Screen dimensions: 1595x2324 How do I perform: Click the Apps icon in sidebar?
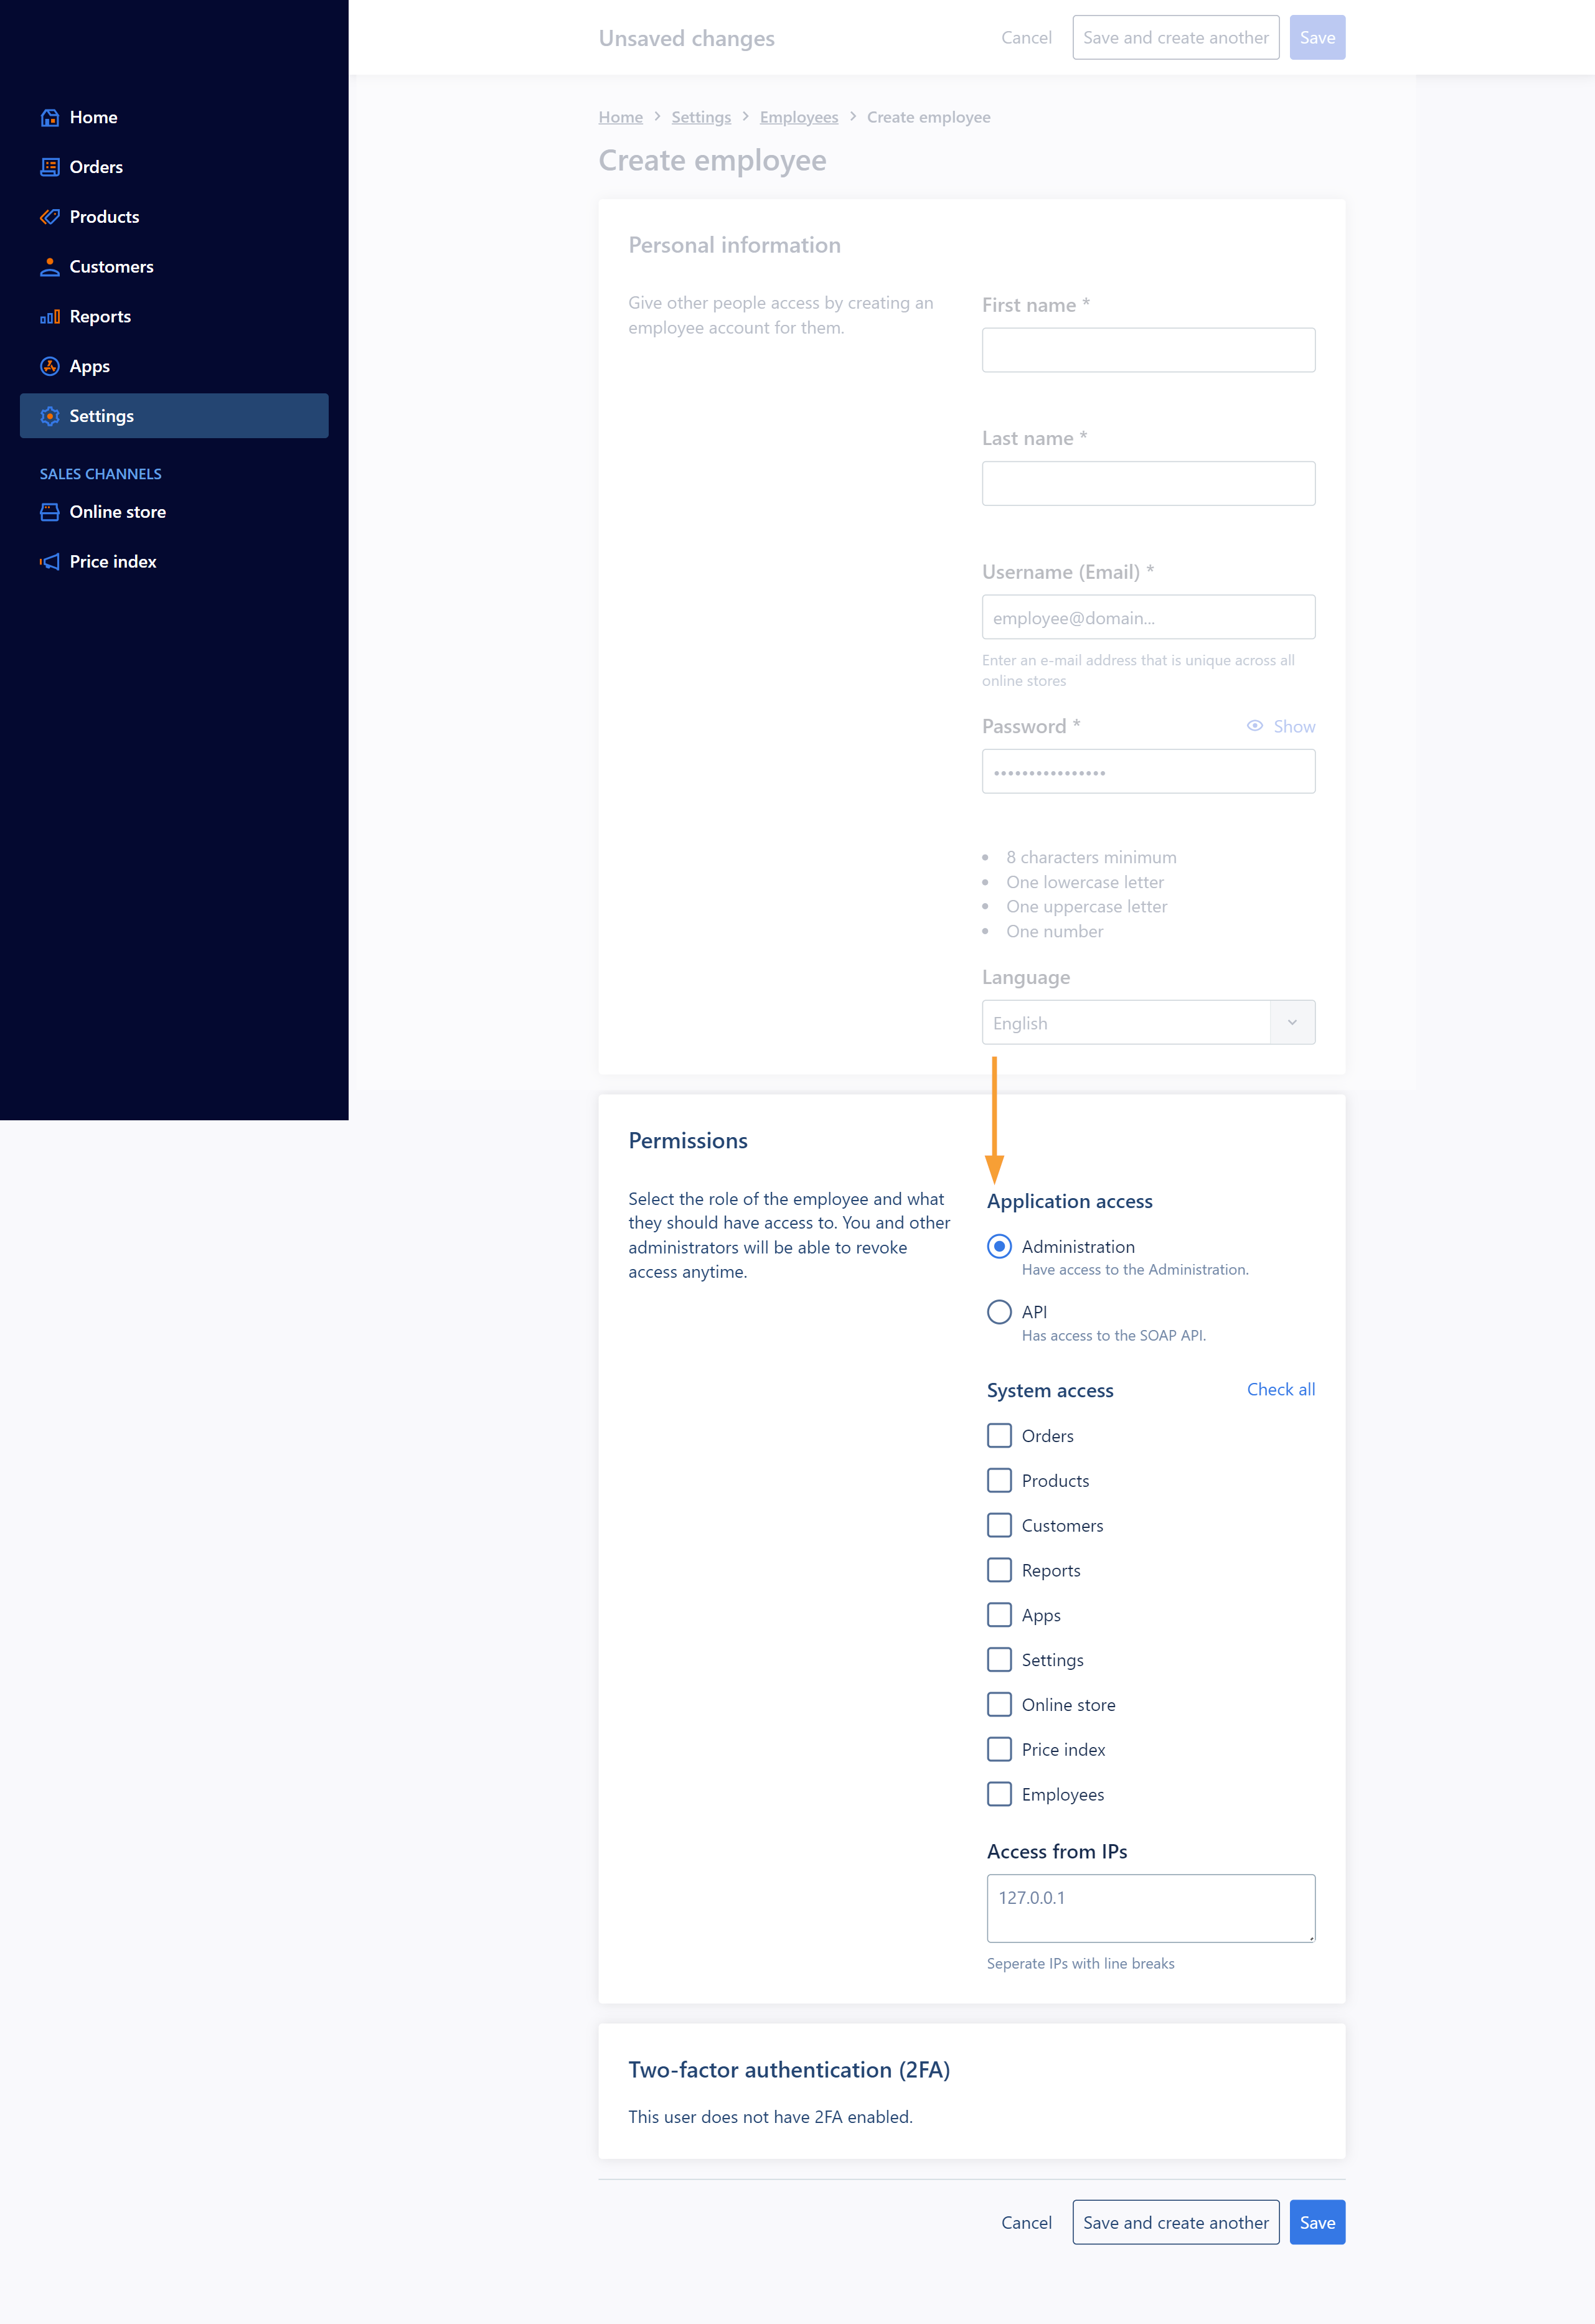click(48, 365)
